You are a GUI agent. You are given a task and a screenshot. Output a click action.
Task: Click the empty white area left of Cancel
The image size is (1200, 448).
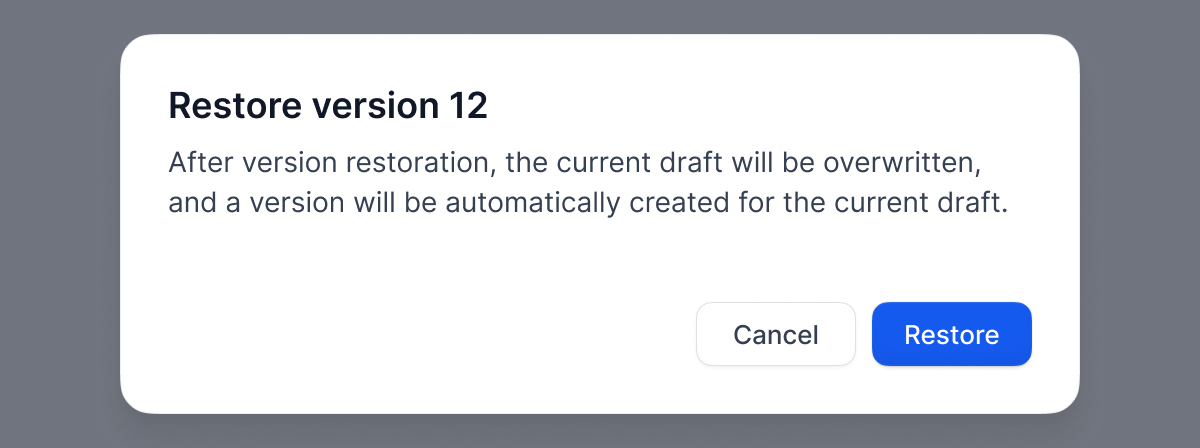click(x=420, y=334)
